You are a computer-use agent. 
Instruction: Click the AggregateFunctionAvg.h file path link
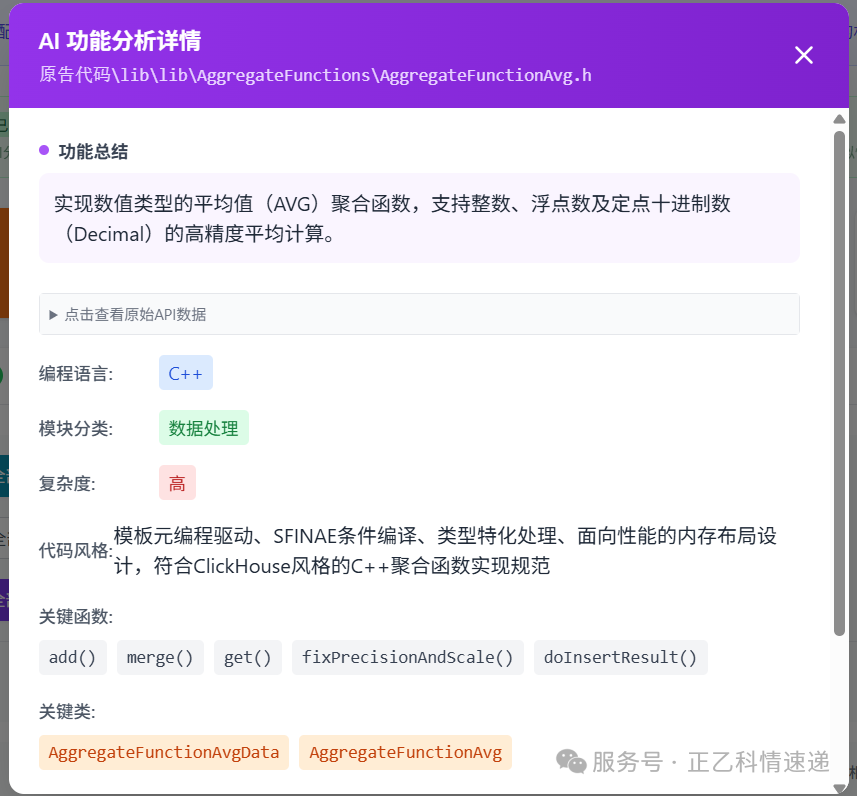pos(320,75)
